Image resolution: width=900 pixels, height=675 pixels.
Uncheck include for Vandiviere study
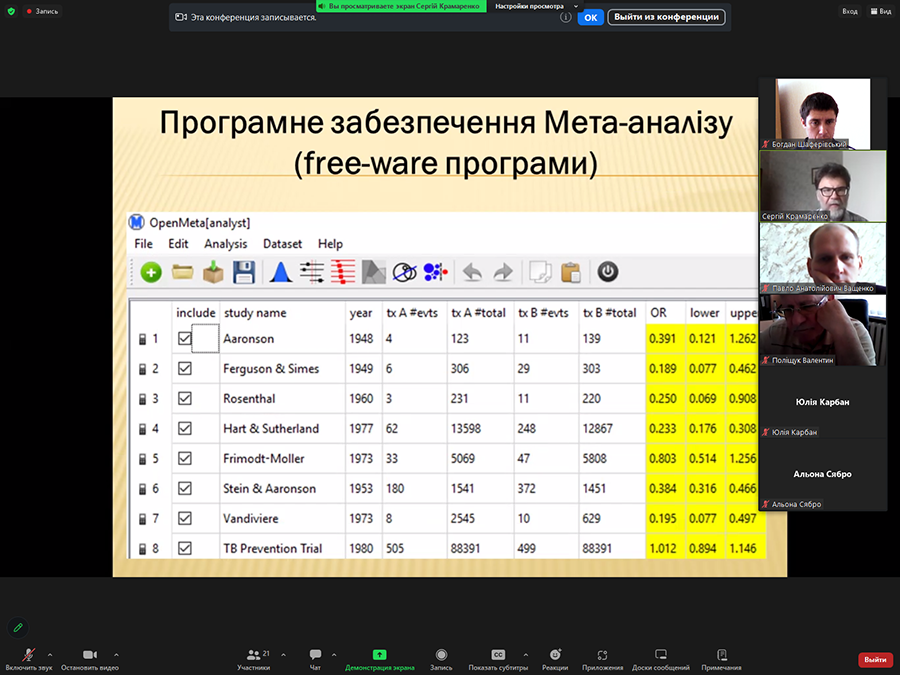coord(184,518)
